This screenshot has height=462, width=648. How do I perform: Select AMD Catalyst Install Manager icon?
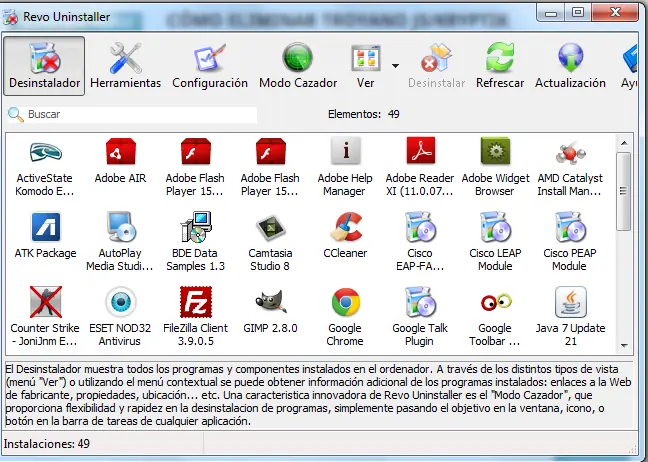coord(570,153)
